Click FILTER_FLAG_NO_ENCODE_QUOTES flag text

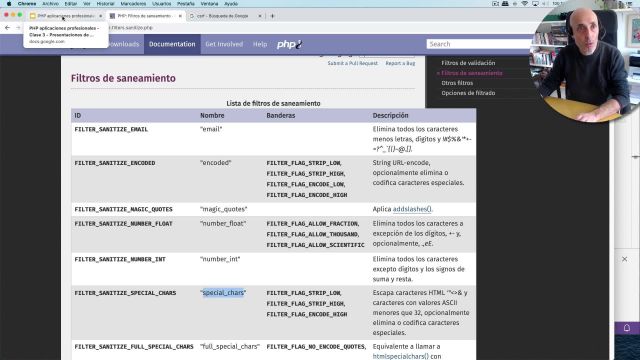click(316, 347)
